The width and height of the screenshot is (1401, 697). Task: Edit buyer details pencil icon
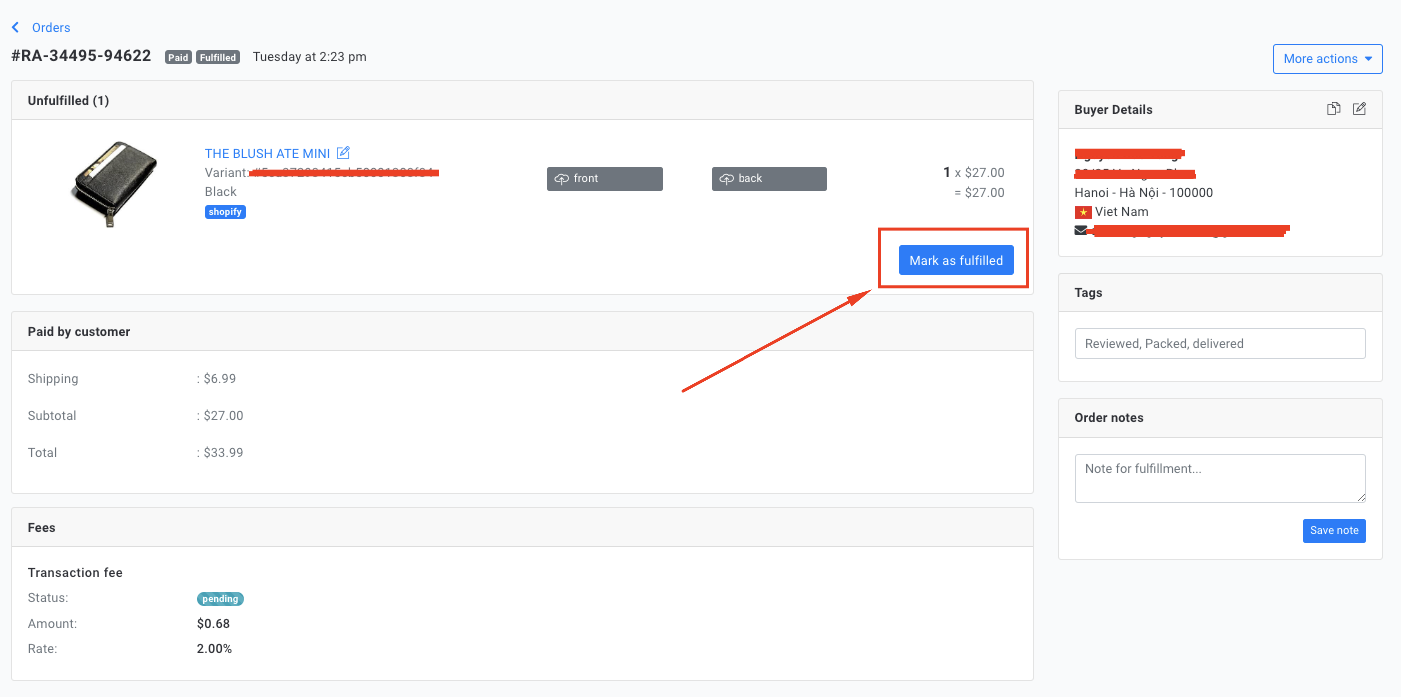point(1359,109)
